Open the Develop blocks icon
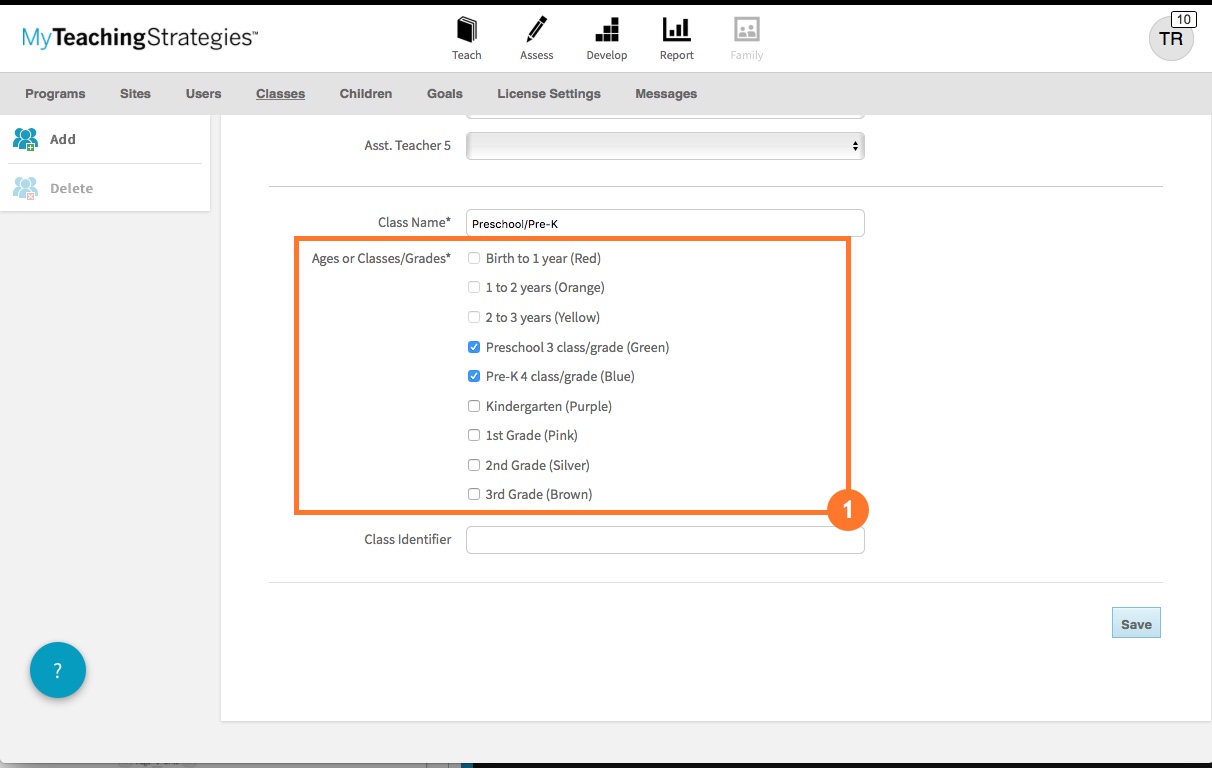Screen dimensions: 1212x768 [x=606, y=30]
